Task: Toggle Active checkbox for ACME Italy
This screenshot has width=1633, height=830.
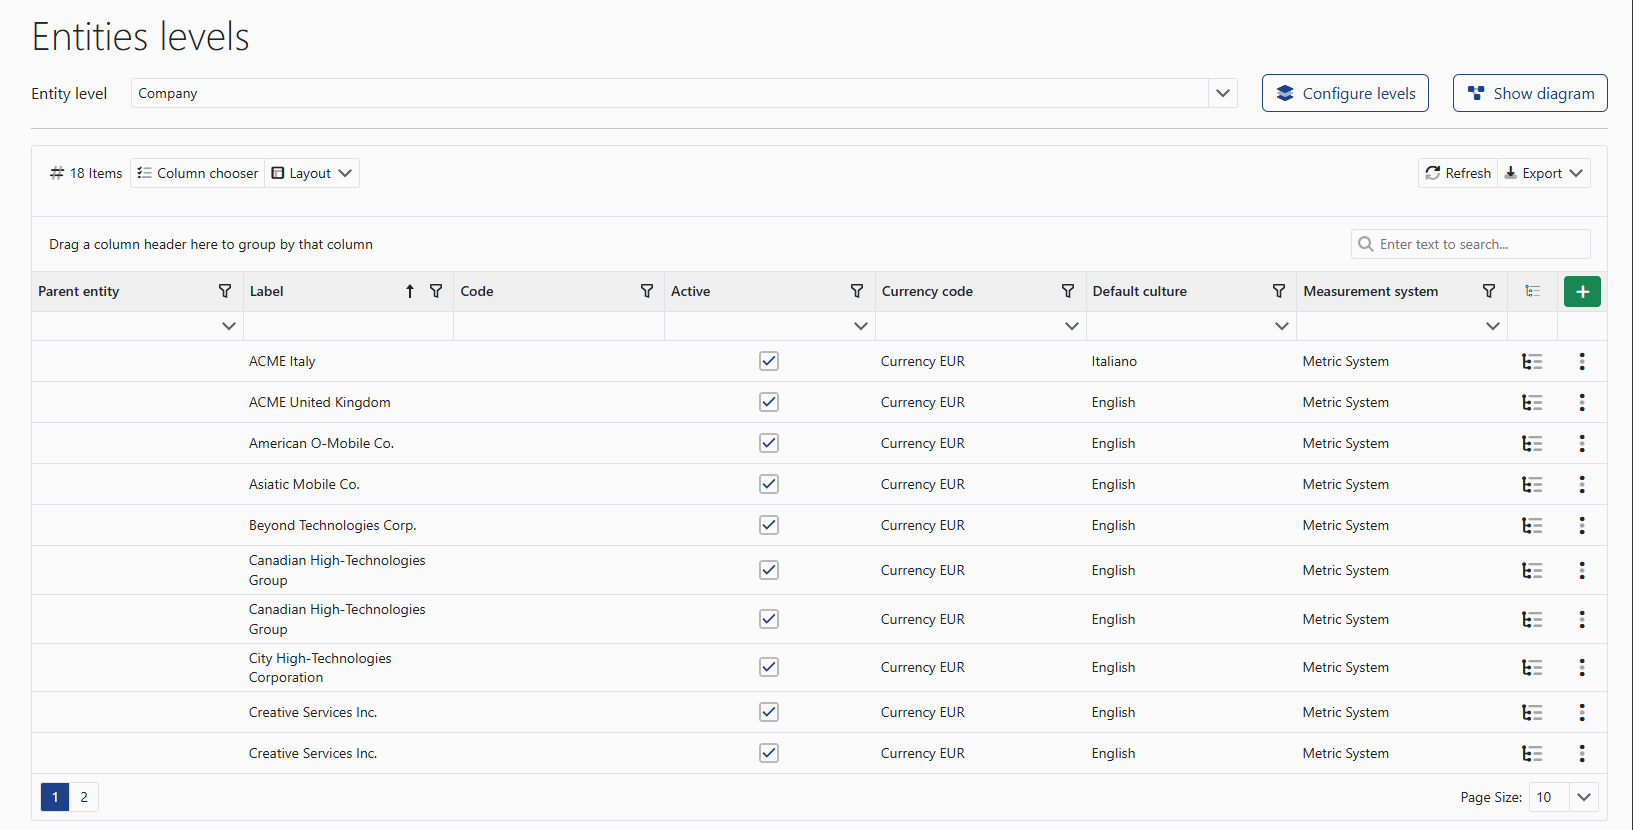Action: pyautogui.click(x=768, y=361)
